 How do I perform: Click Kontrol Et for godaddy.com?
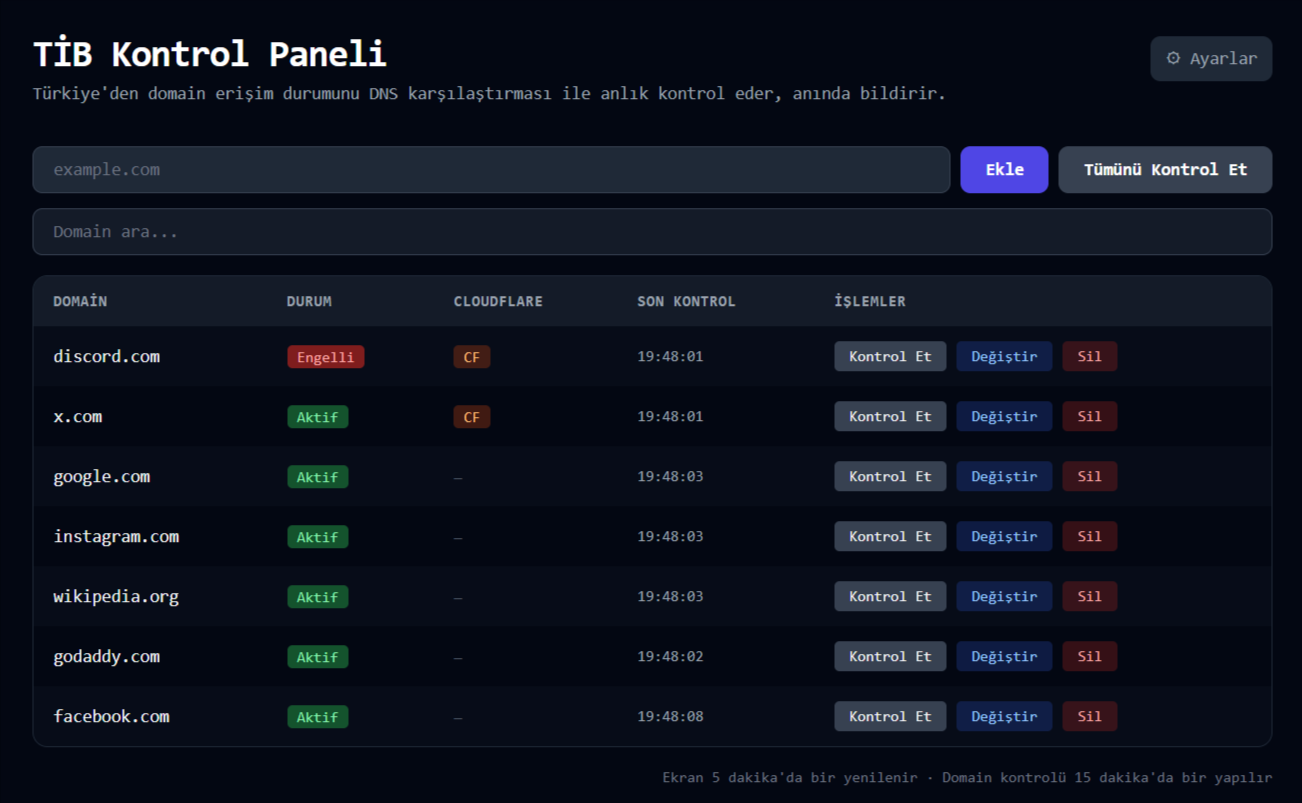point(890,657)
